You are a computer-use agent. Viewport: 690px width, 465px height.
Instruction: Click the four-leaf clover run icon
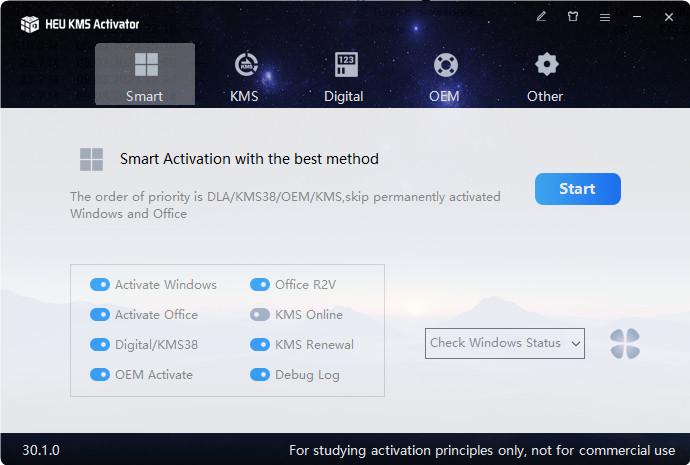pyautogui.click(x=625, y=344)
